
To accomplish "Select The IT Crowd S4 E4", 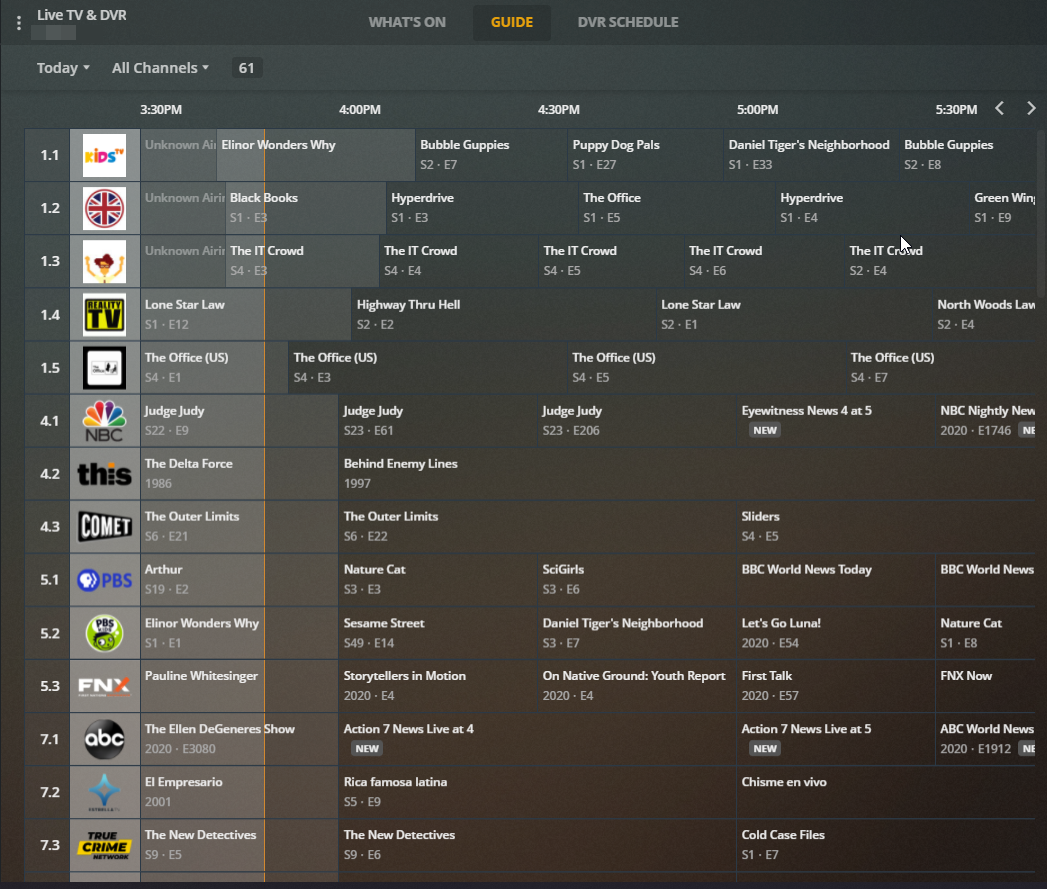I will (x=459, y=260).
